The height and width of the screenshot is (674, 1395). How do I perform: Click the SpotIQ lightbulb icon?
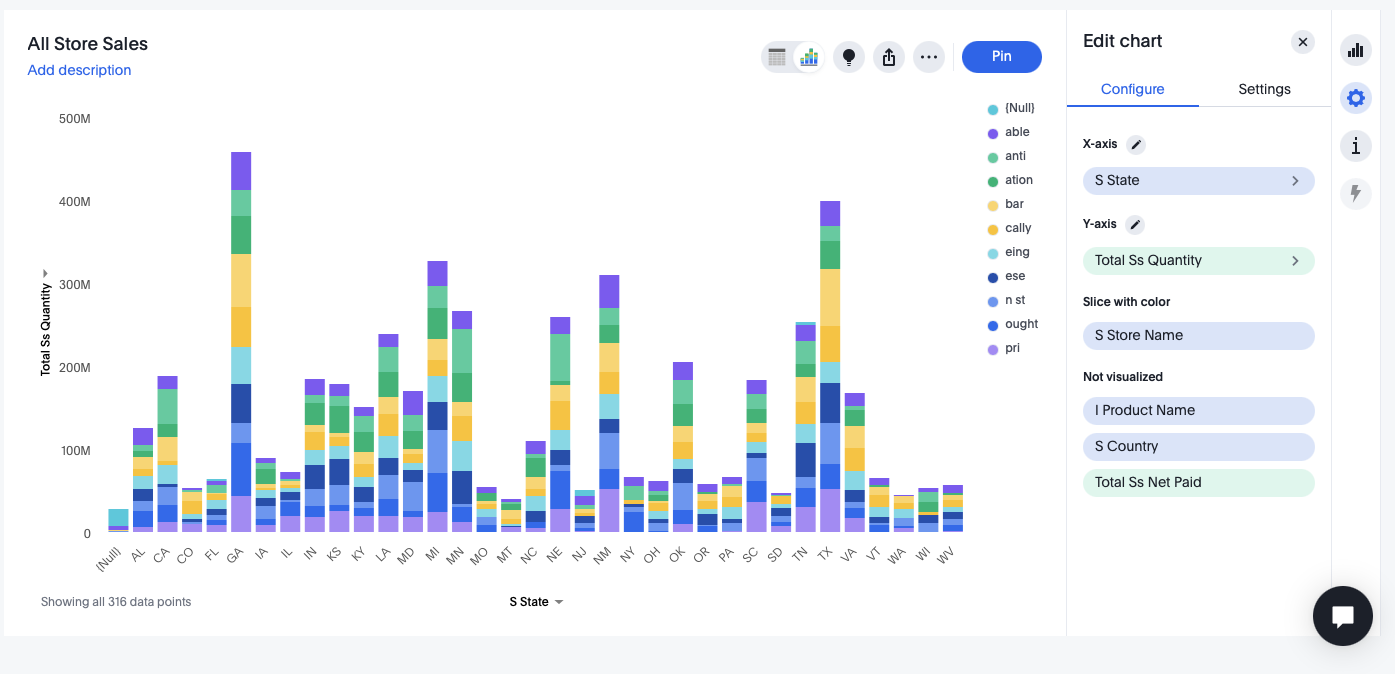[x=849, y=57]
